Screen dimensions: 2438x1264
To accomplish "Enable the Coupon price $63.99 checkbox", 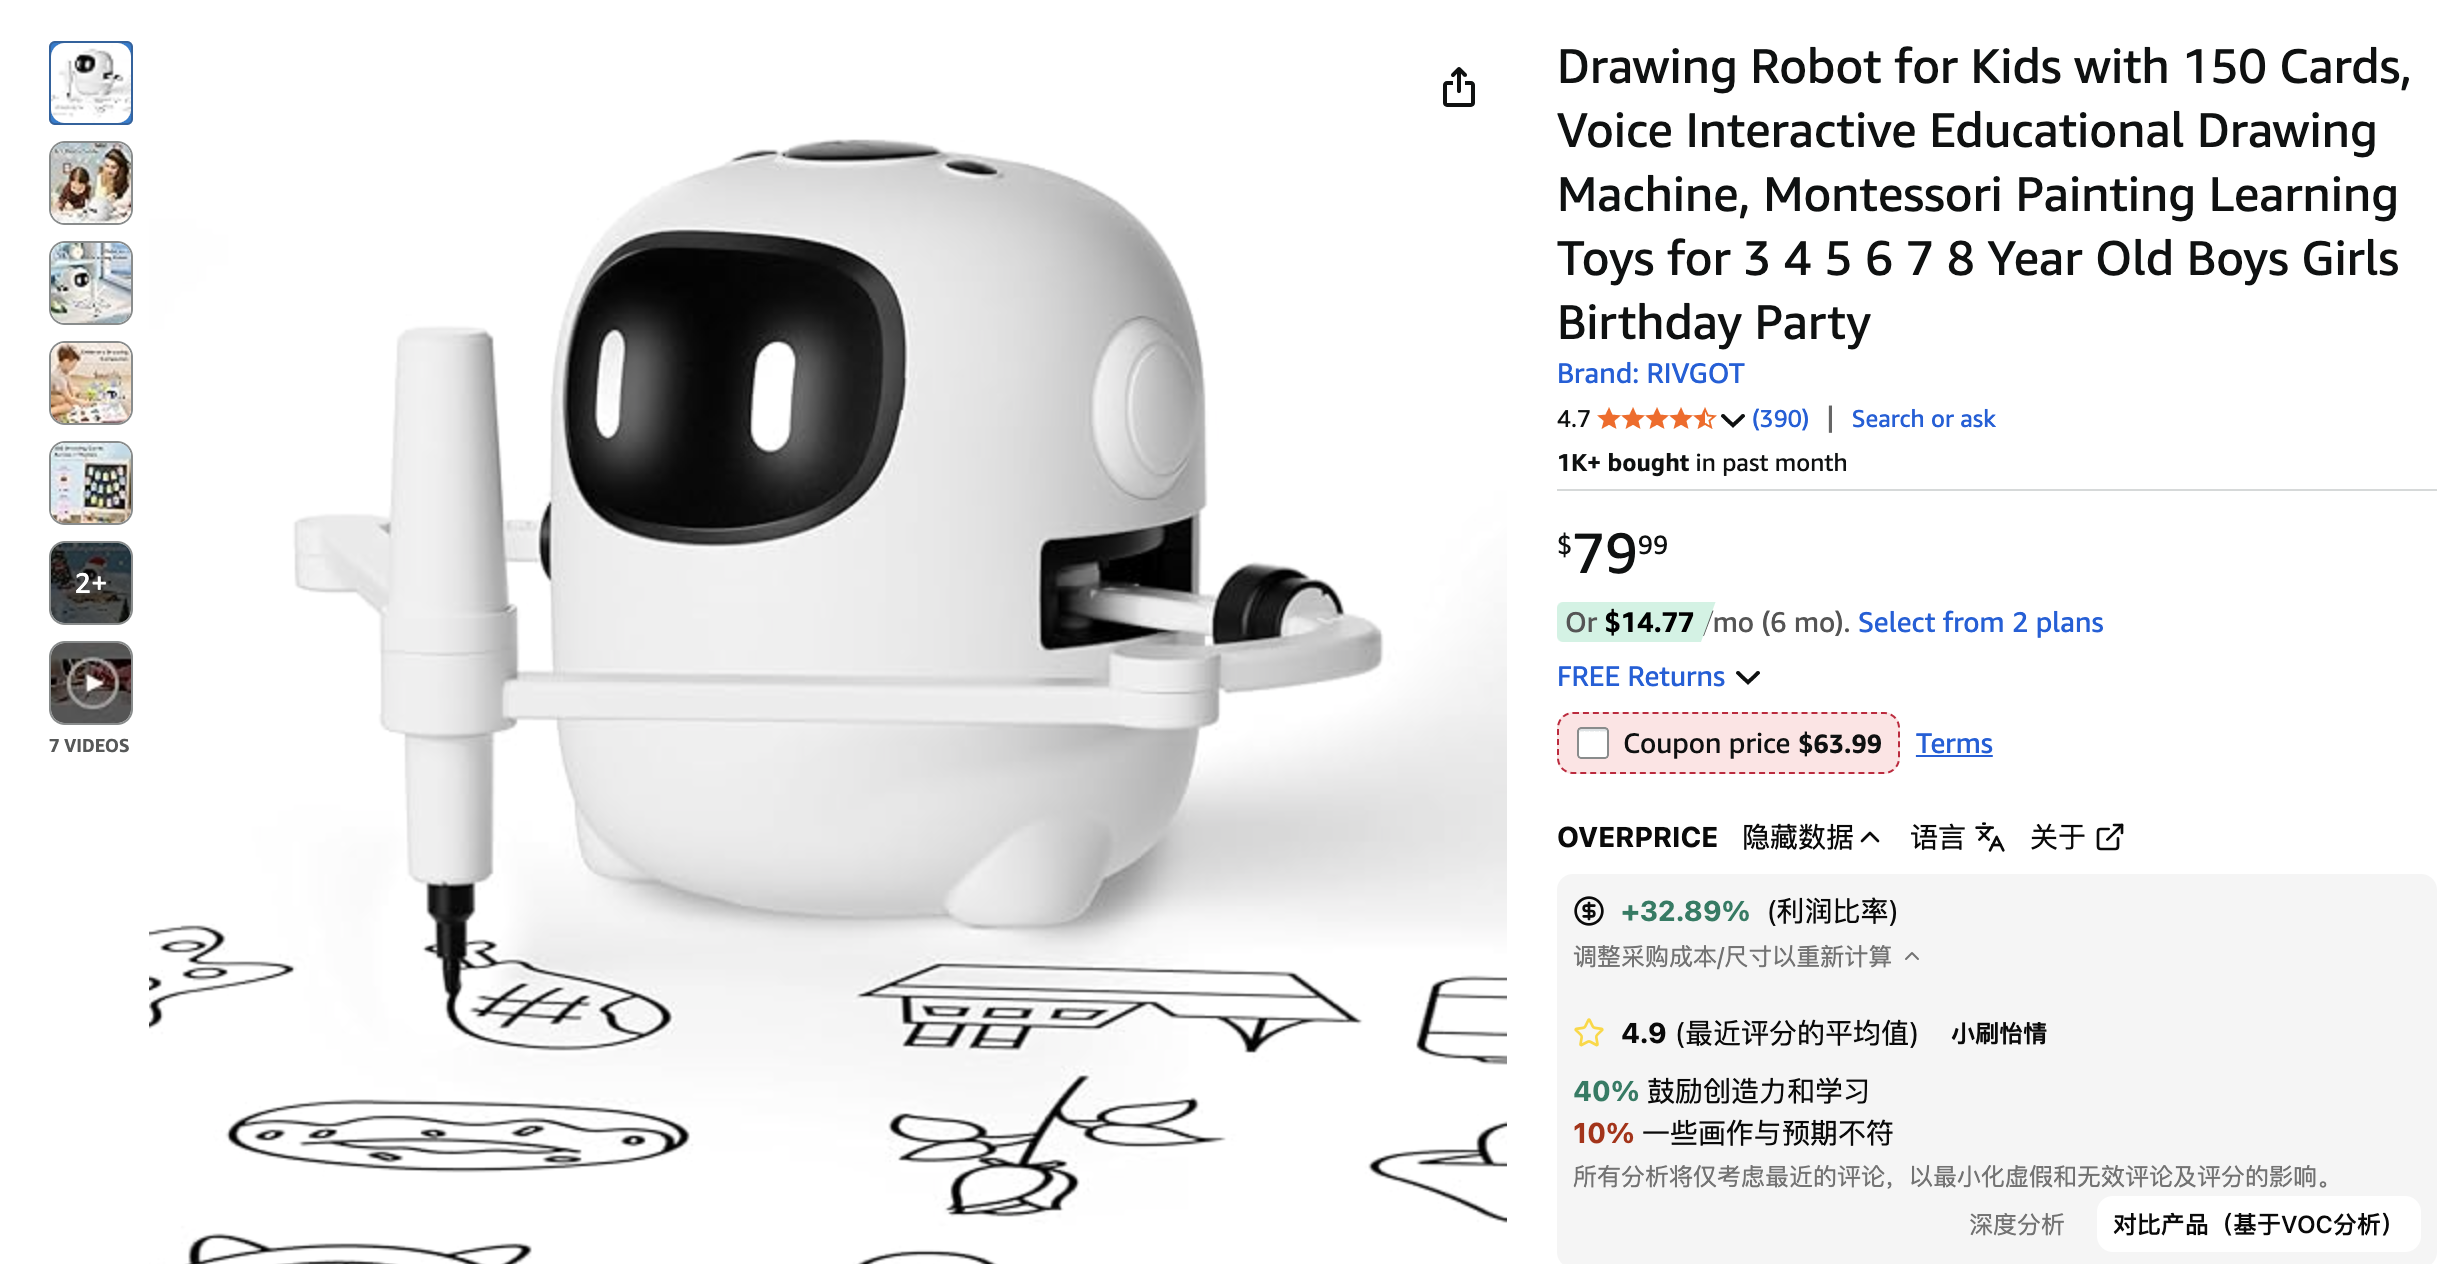I will (x=1592, y=743).
